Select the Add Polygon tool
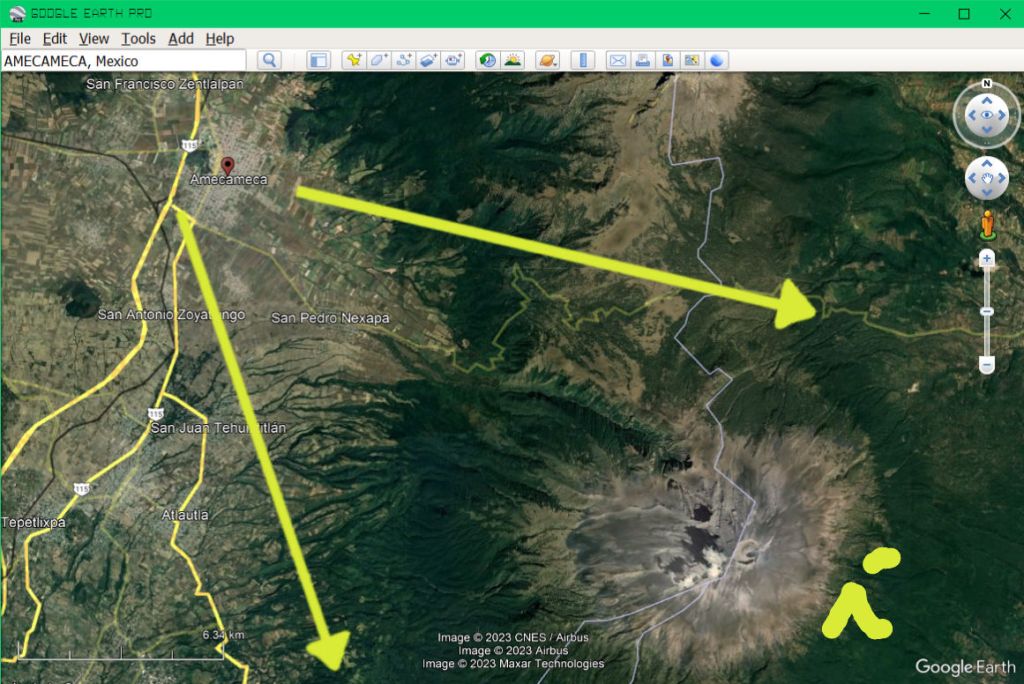 379,60
